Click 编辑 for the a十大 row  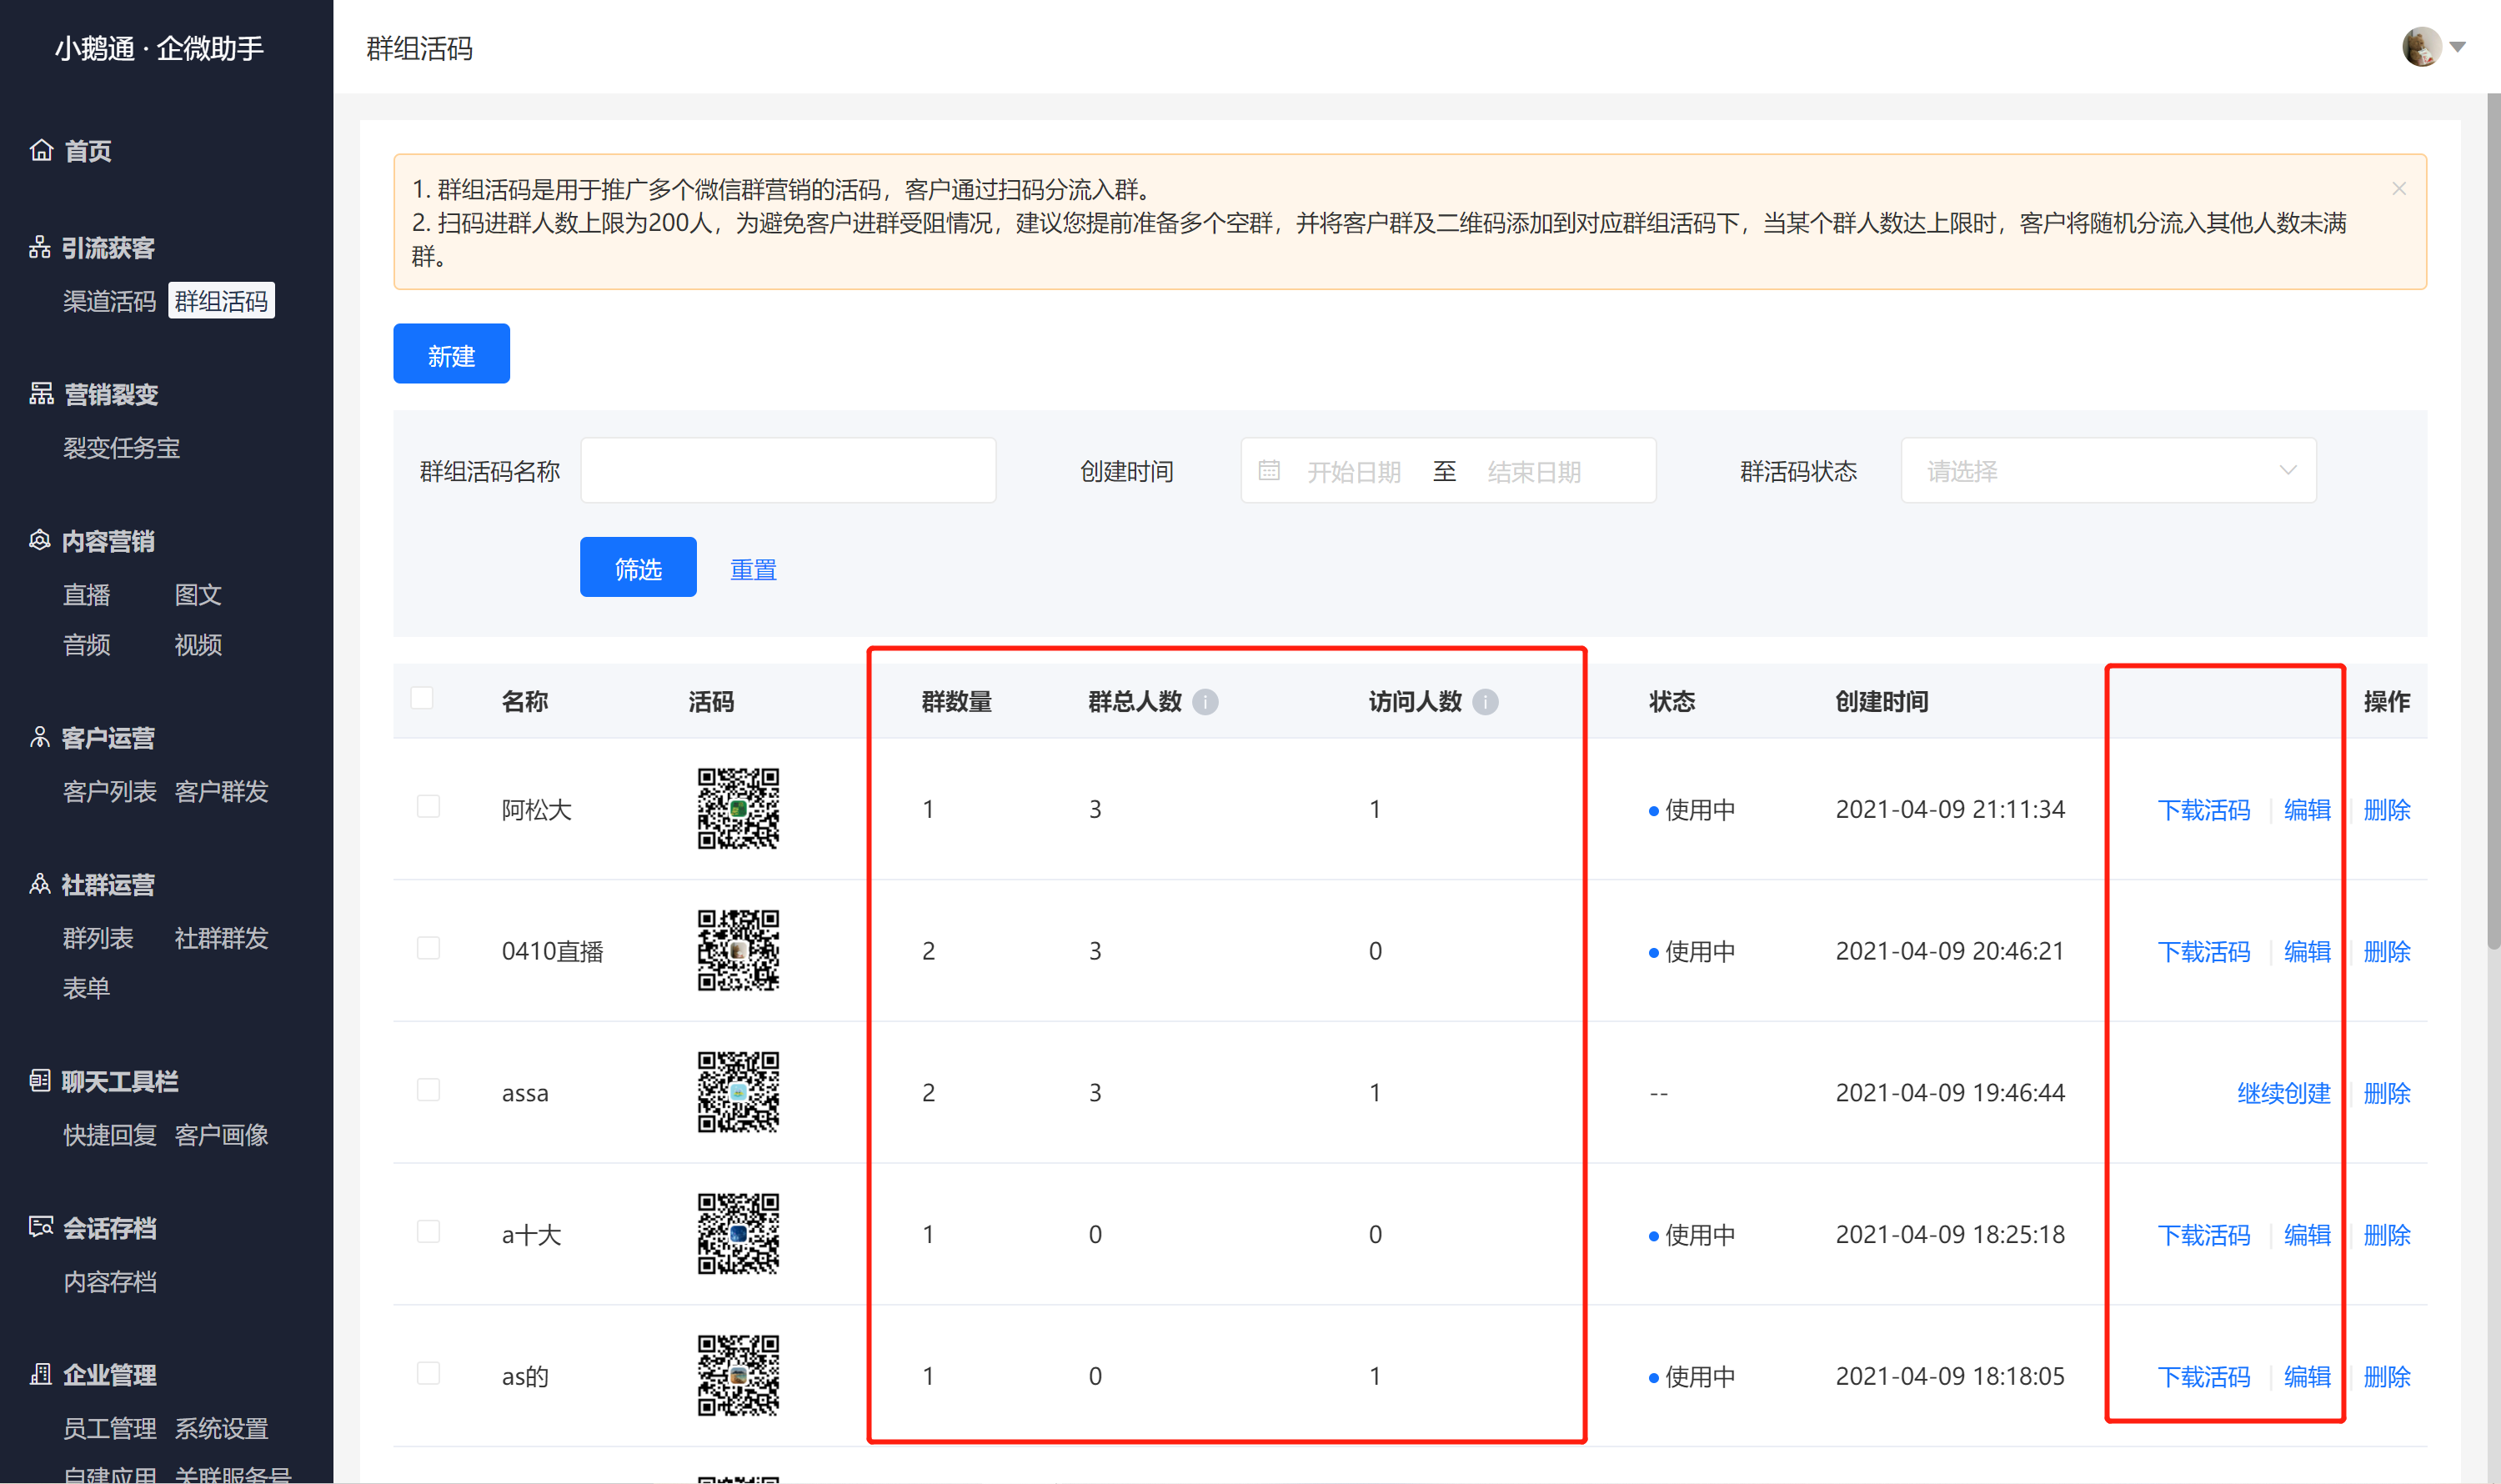2307,1236
